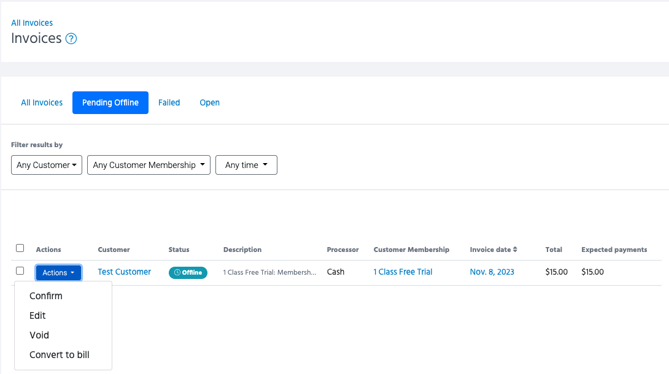Open the Any time filter dropdown
This screenshot has height=374, width=669.
pos(246,165)
